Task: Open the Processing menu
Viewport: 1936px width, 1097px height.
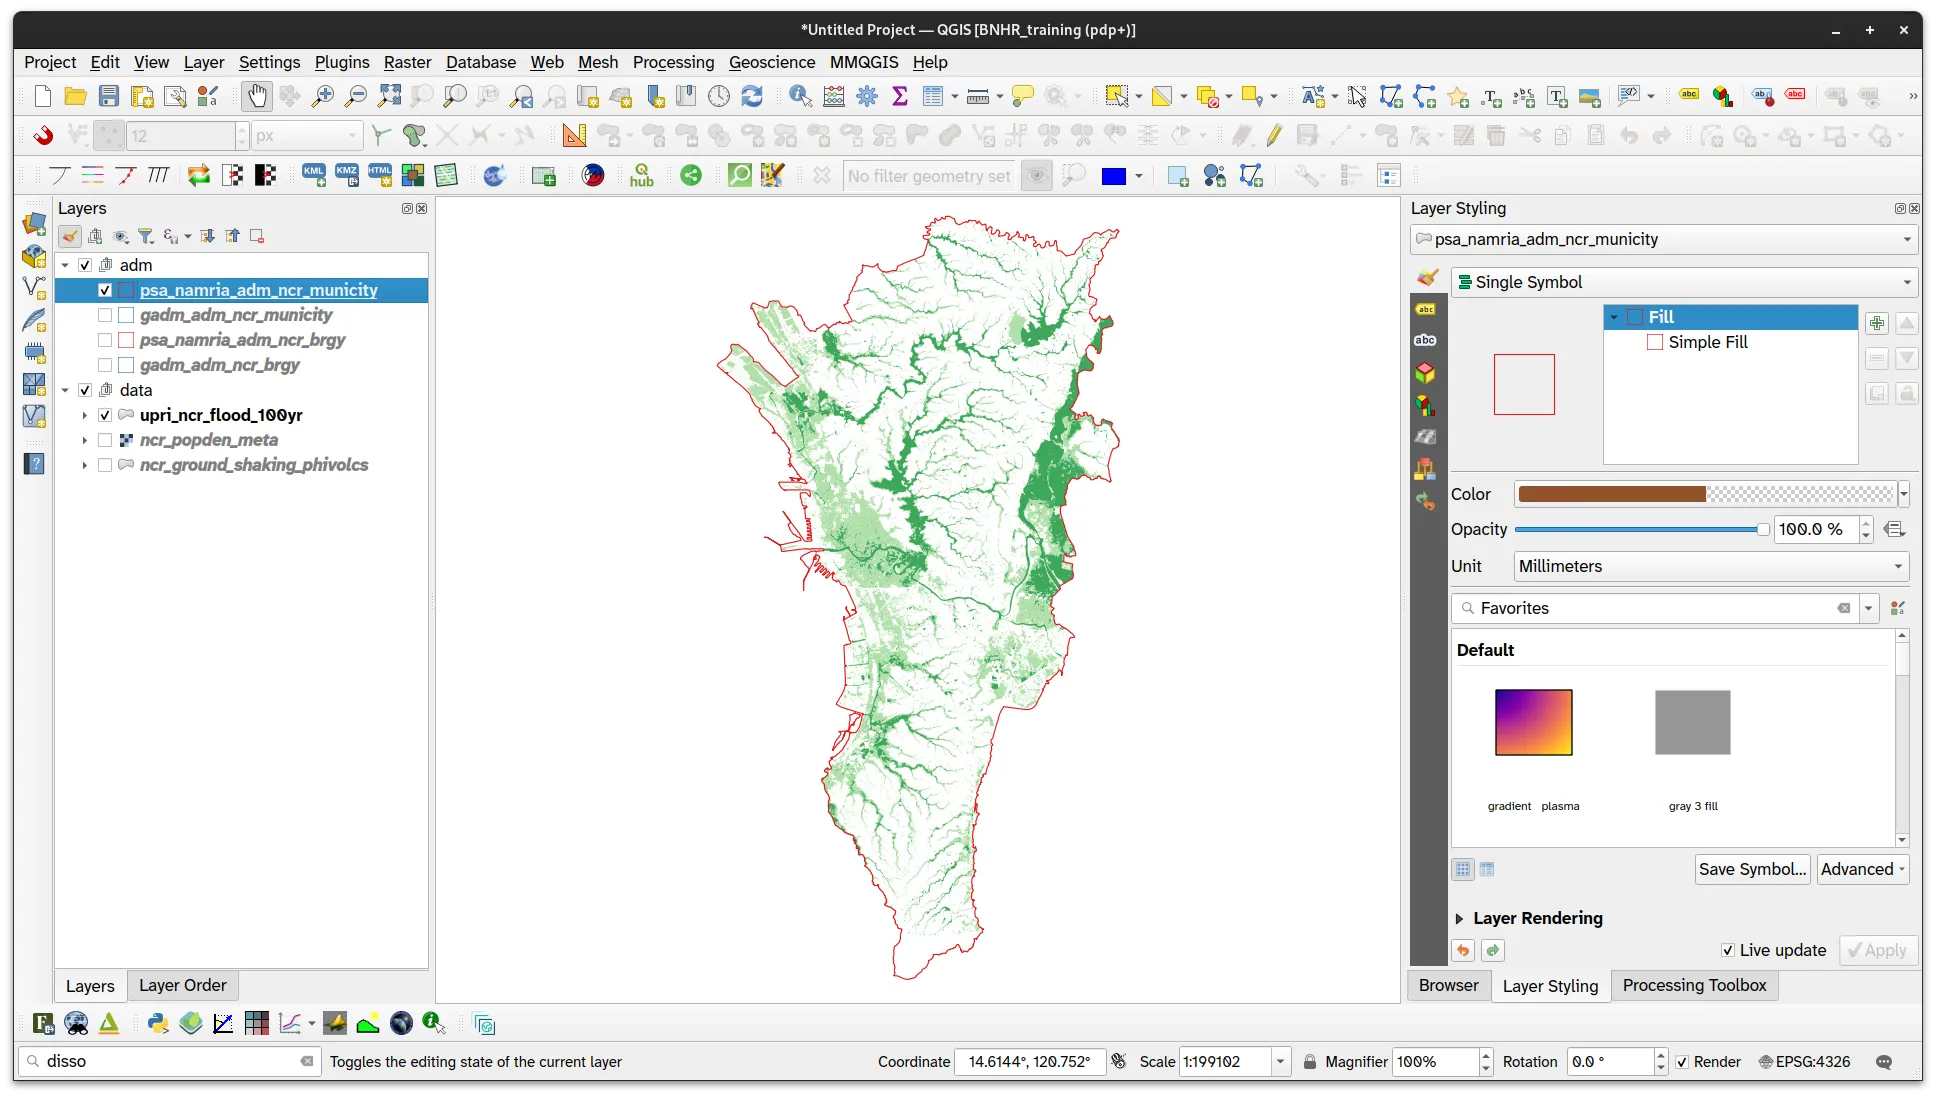Action: (673, 62)
